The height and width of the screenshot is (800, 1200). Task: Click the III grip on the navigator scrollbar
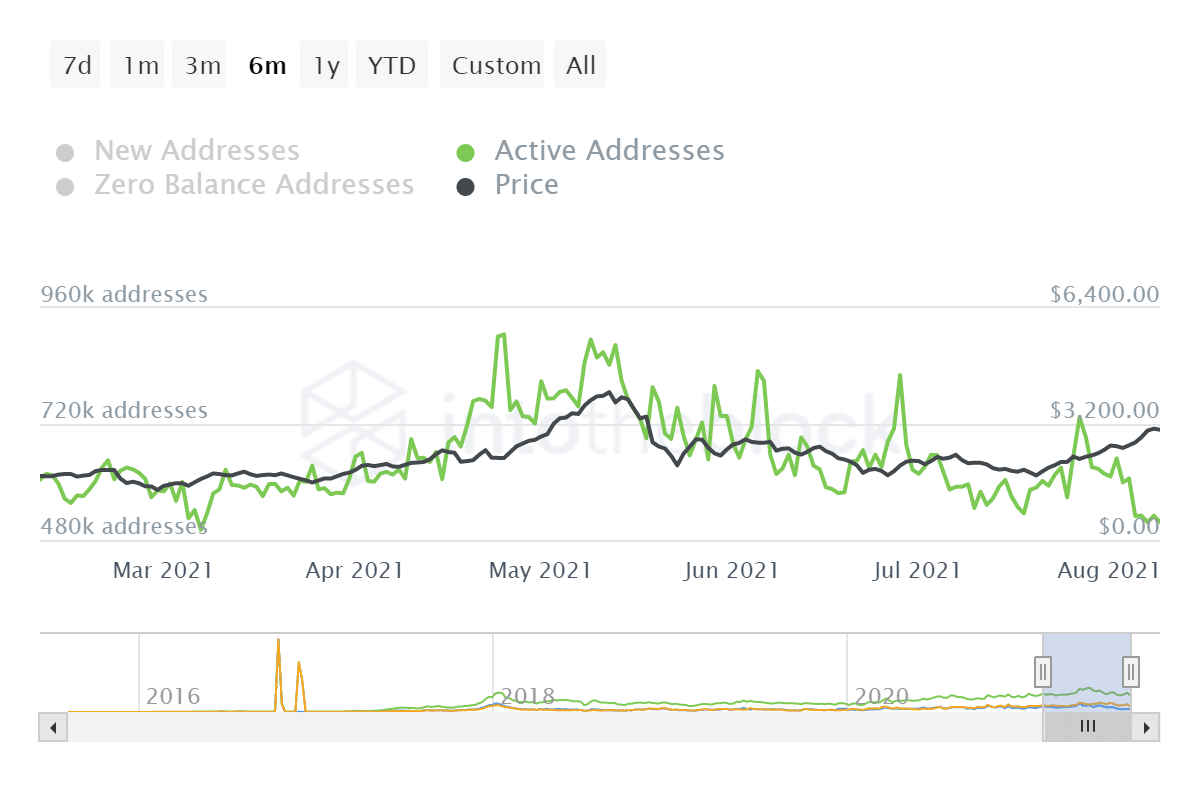(1087, 727)
